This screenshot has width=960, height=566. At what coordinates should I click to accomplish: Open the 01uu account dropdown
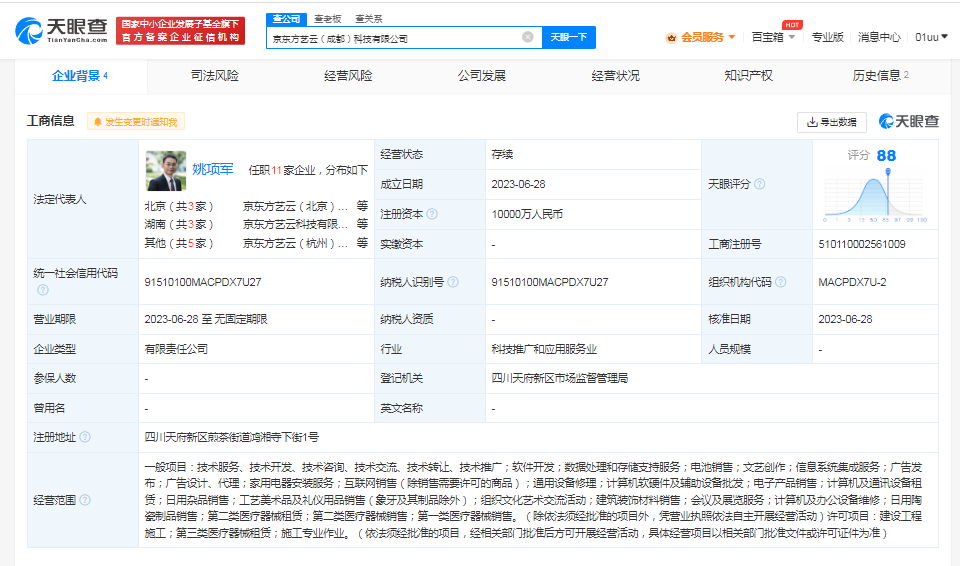click(x=930, y=37)
